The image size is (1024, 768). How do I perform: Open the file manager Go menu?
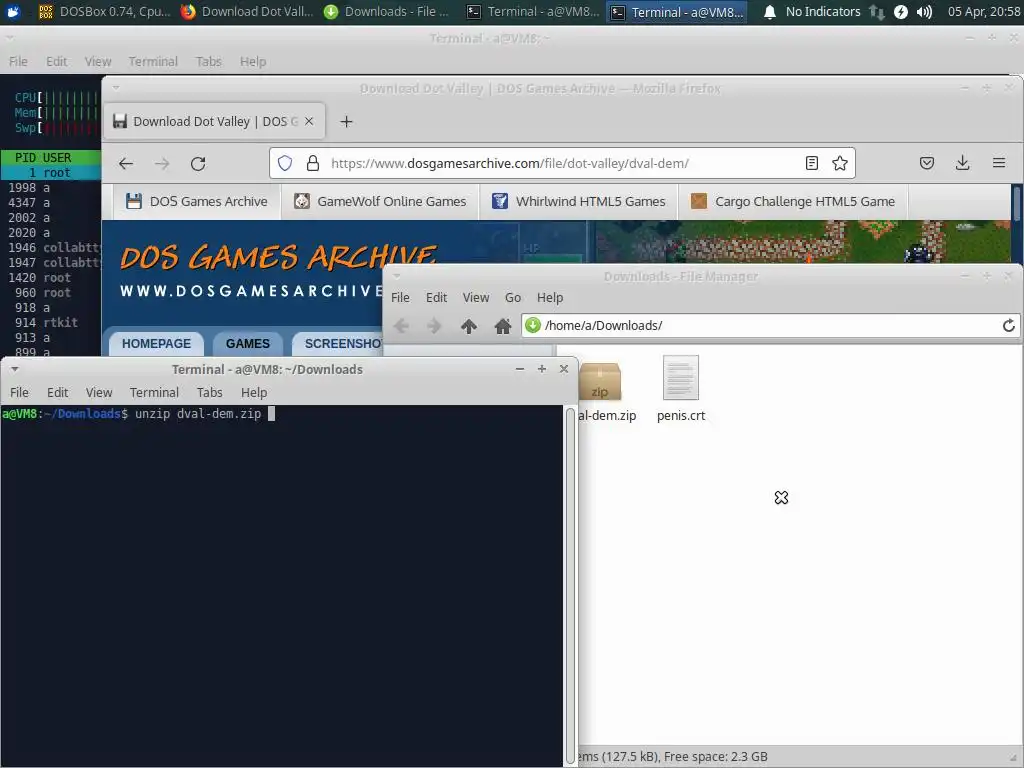point(513,298)
